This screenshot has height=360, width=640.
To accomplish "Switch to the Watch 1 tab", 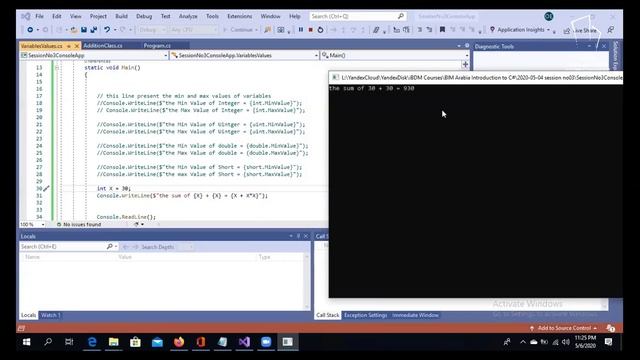I will click(x=51, y=315).
